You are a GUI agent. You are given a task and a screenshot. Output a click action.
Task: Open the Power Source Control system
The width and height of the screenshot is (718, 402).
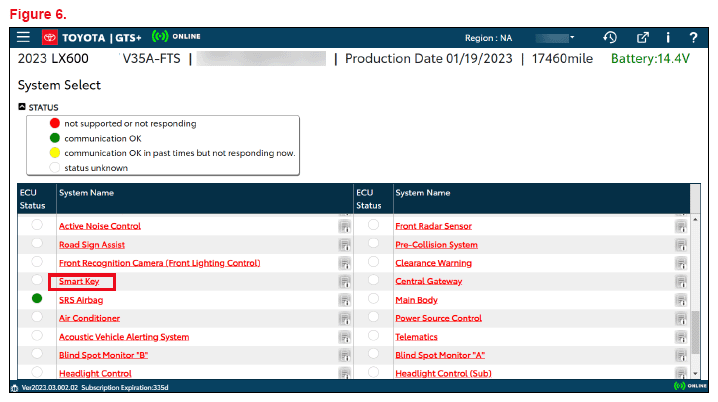pos(439,318)
